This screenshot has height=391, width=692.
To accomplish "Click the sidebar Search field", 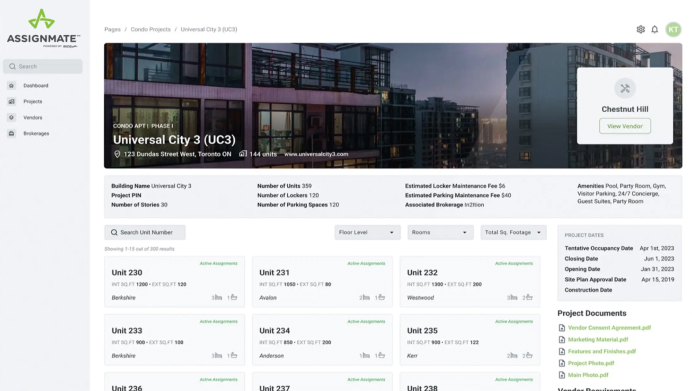I will 43,66.
